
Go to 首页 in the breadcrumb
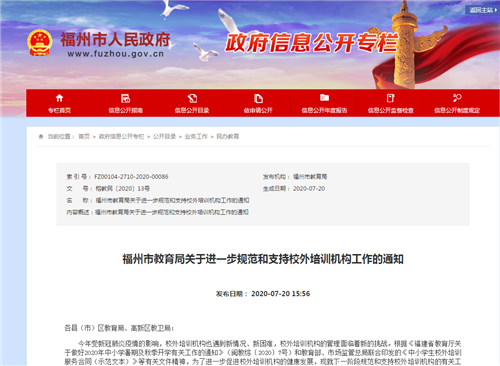84,136
